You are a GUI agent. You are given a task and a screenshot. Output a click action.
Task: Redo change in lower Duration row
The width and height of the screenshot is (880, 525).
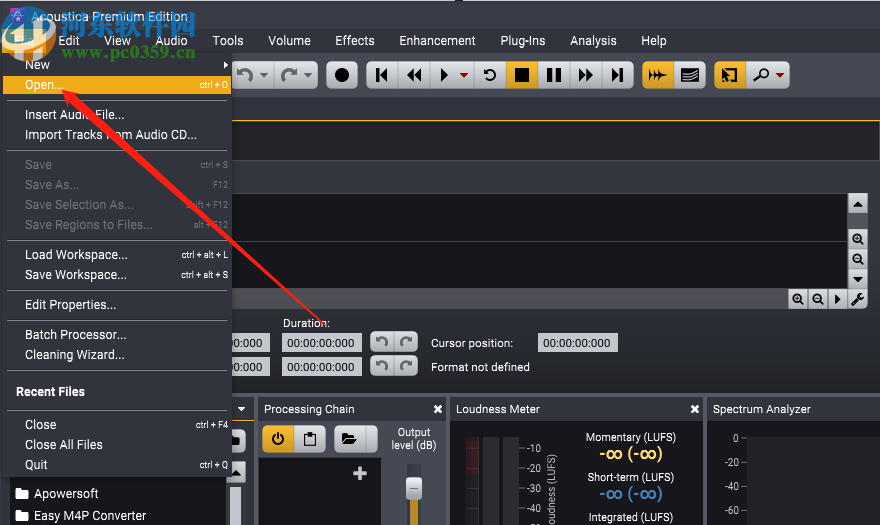point(406,366)
